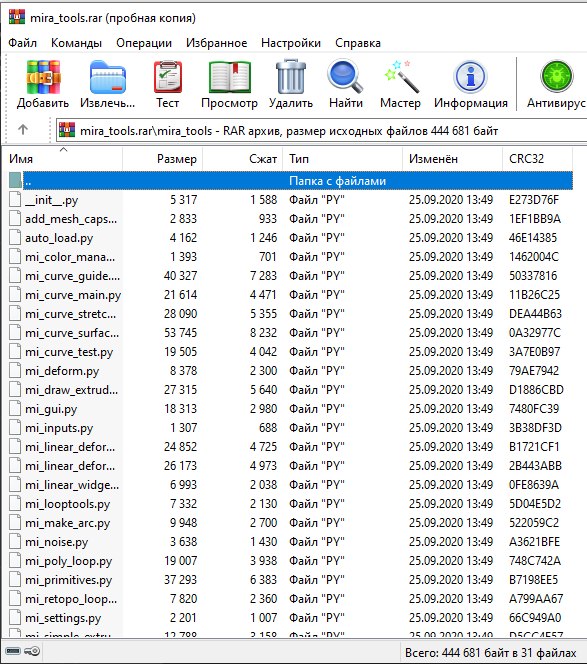587x664 pixels.
Task: Select the mi_linear_widge... file row
Action: (x=291, y=485)
